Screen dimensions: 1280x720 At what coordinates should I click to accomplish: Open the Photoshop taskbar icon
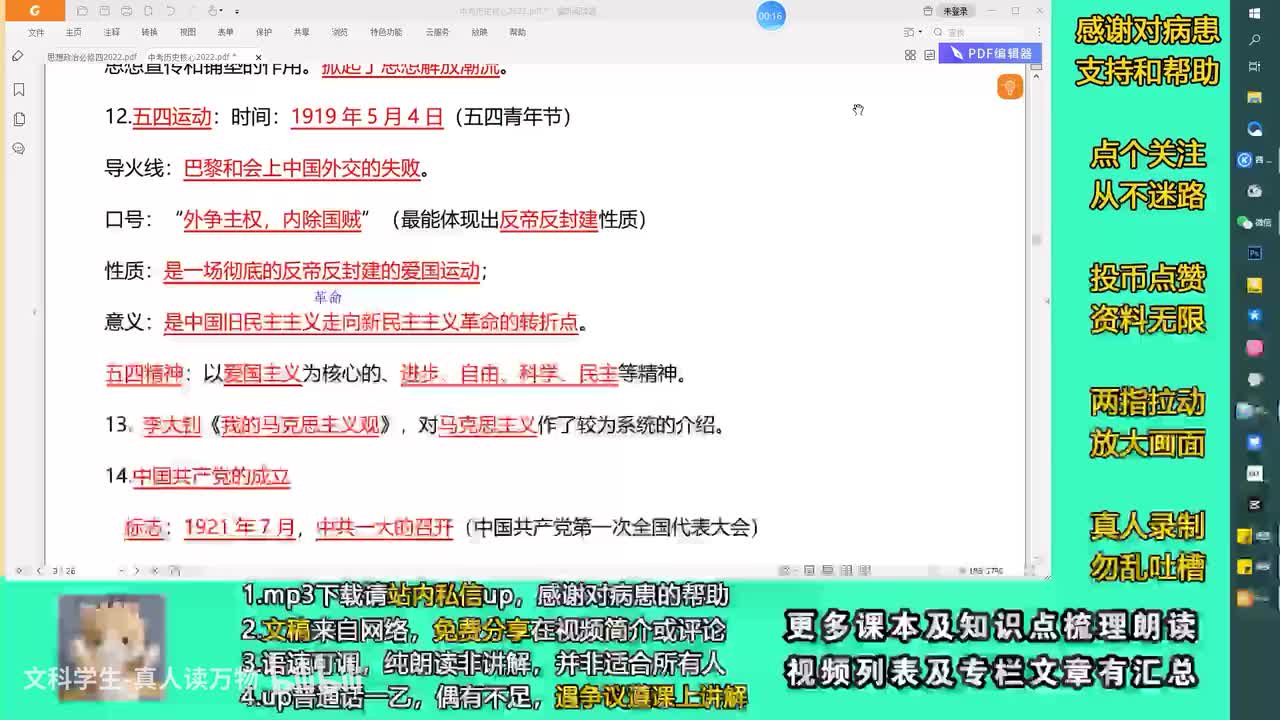click(x=1255, y=254)
